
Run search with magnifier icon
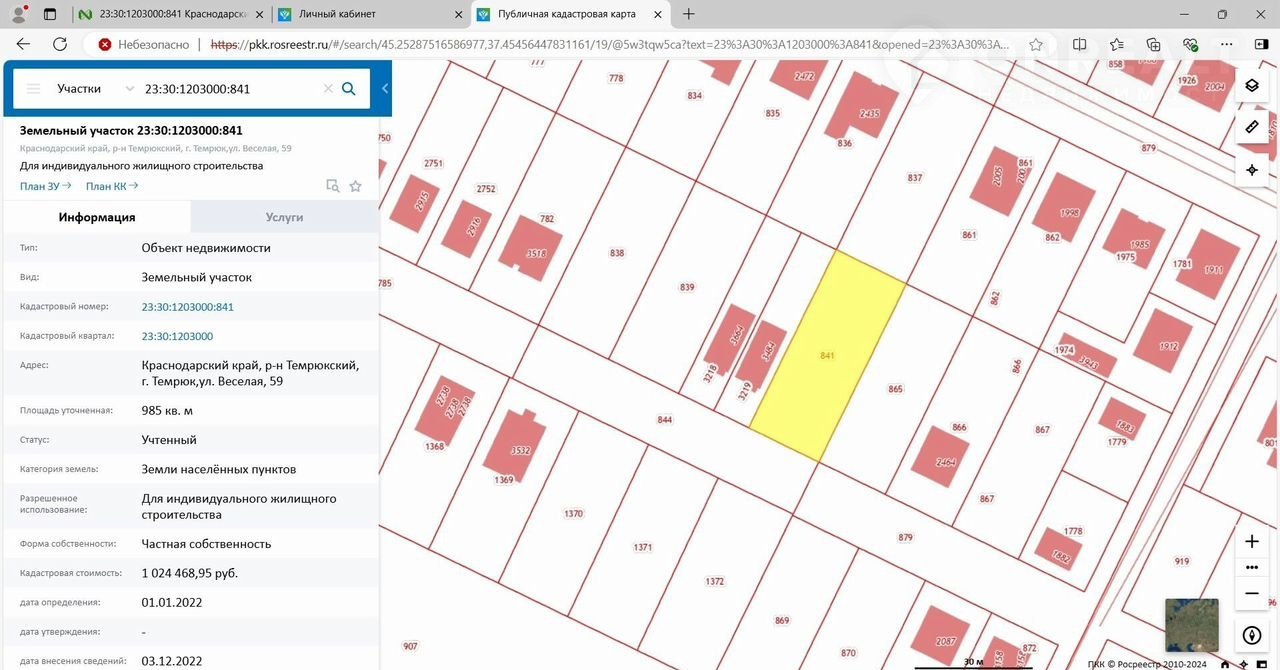(x=349, y=89)
